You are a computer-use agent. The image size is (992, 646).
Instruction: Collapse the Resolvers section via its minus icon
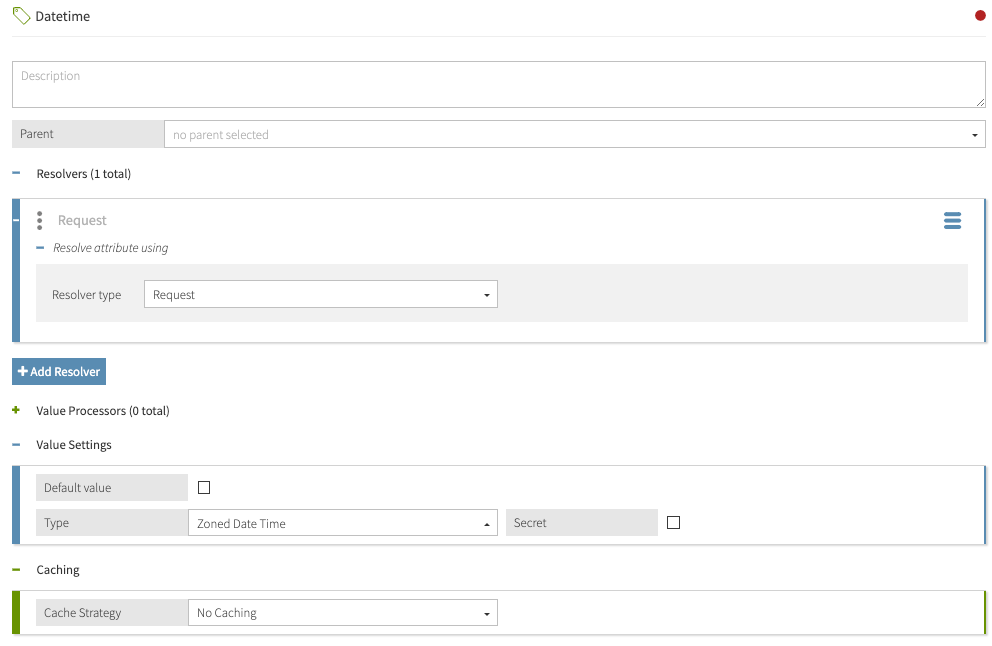(x=14, y=172)
